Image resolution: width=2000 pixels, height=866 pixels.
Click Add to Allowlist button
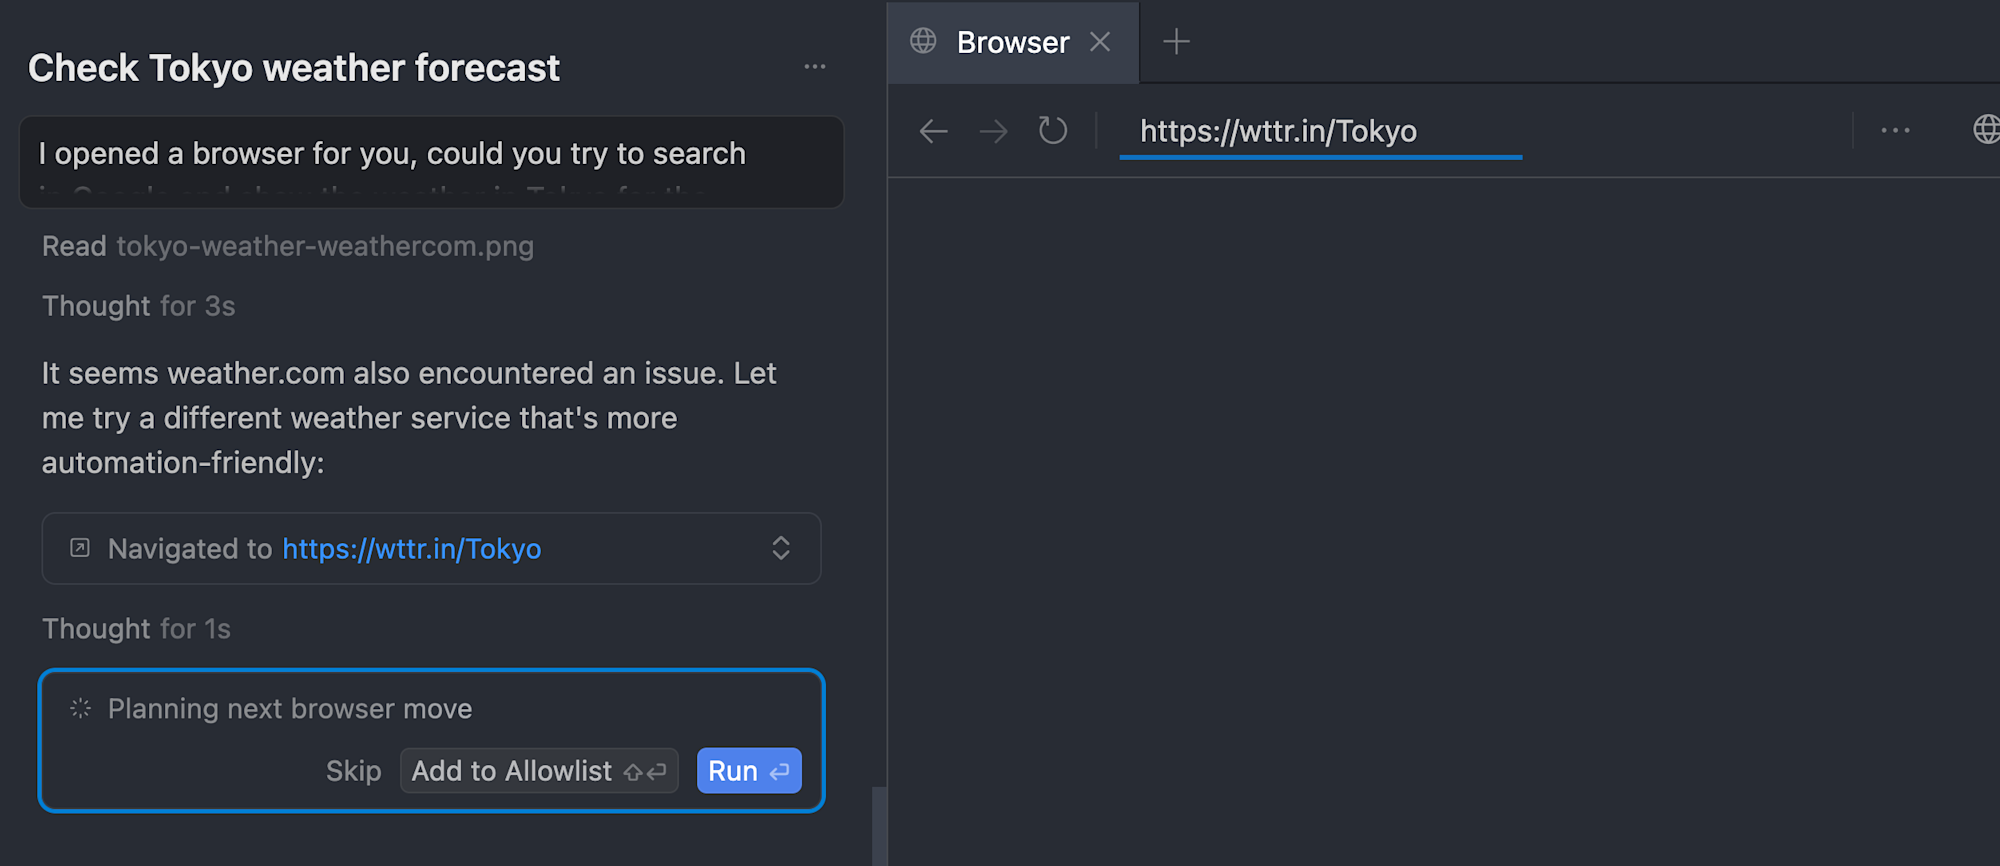coord(538,771)
